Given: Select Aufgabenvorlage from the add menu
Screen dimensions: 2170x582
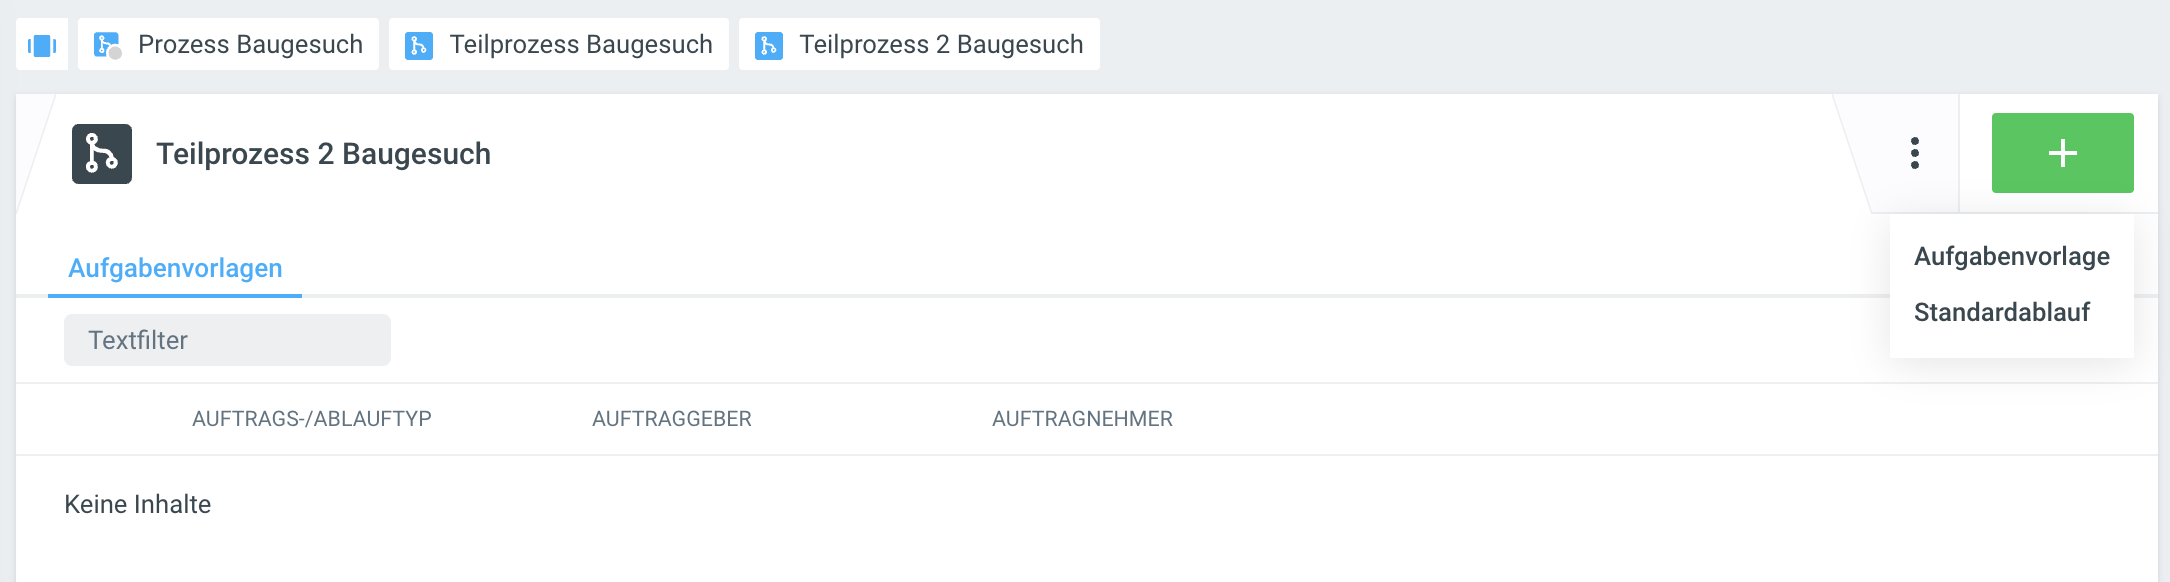Looking at the screenshot, I should tap(2011, 257).
